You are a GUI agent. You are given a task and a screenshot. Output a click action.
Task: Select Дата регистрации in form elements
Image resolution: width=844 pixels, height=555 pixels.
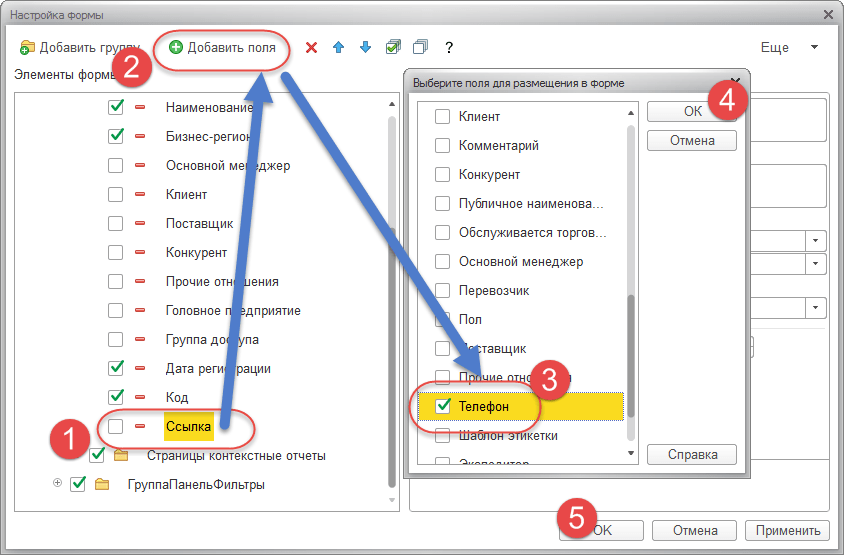(218, 369)
